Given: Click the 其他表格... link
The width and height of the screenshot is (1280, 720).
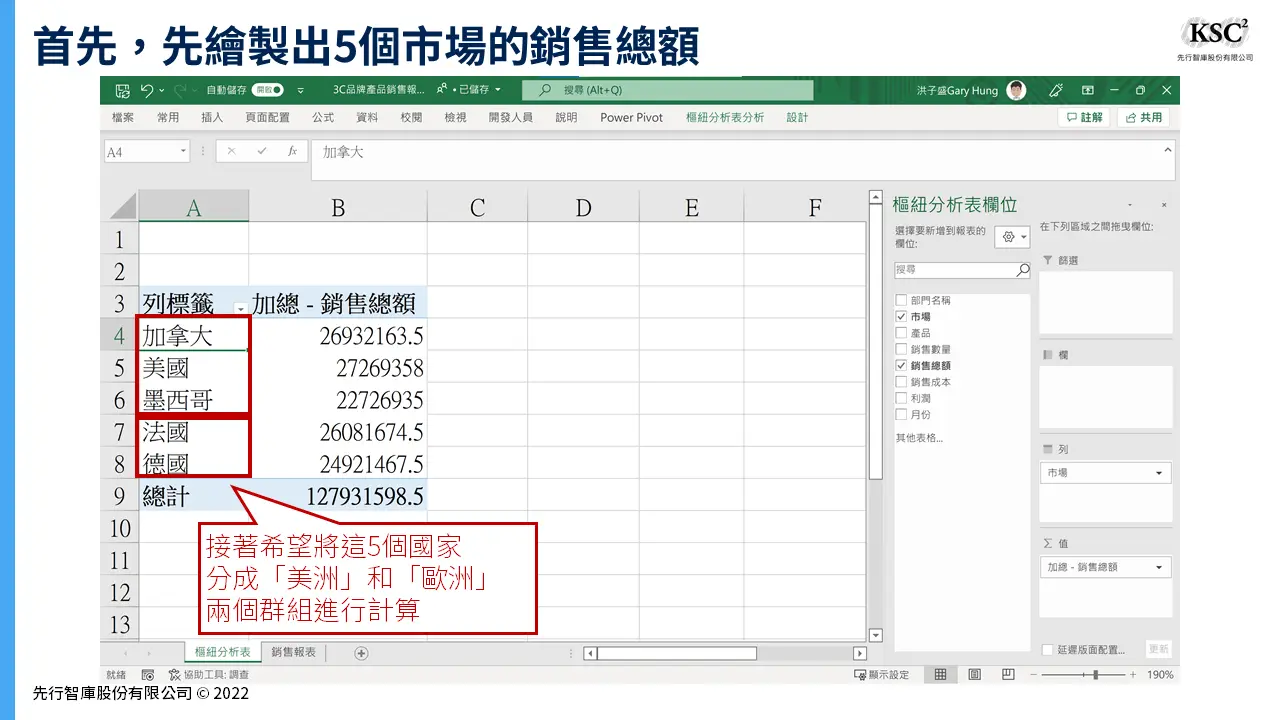Looking at the screenshot, I should pos(919,438).
